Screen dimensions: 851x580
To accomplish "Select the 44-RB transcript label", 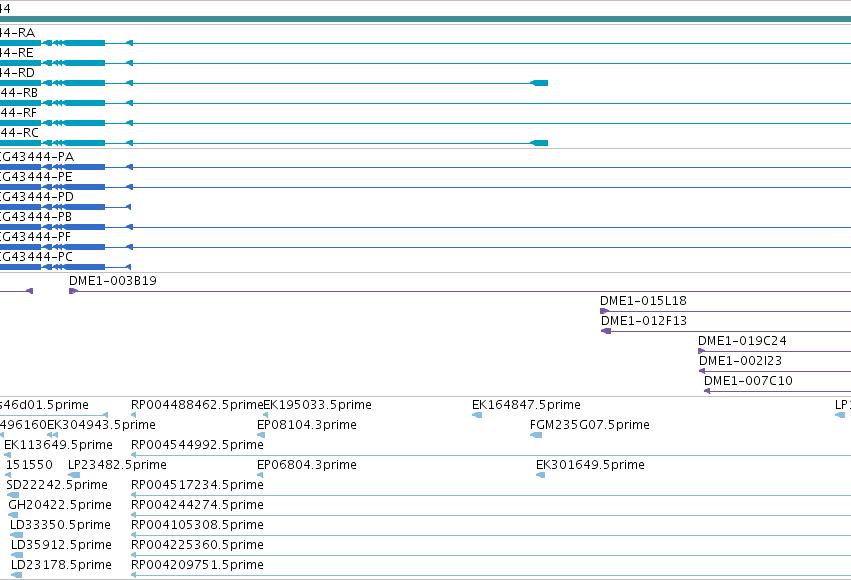I will click(19, 93).
